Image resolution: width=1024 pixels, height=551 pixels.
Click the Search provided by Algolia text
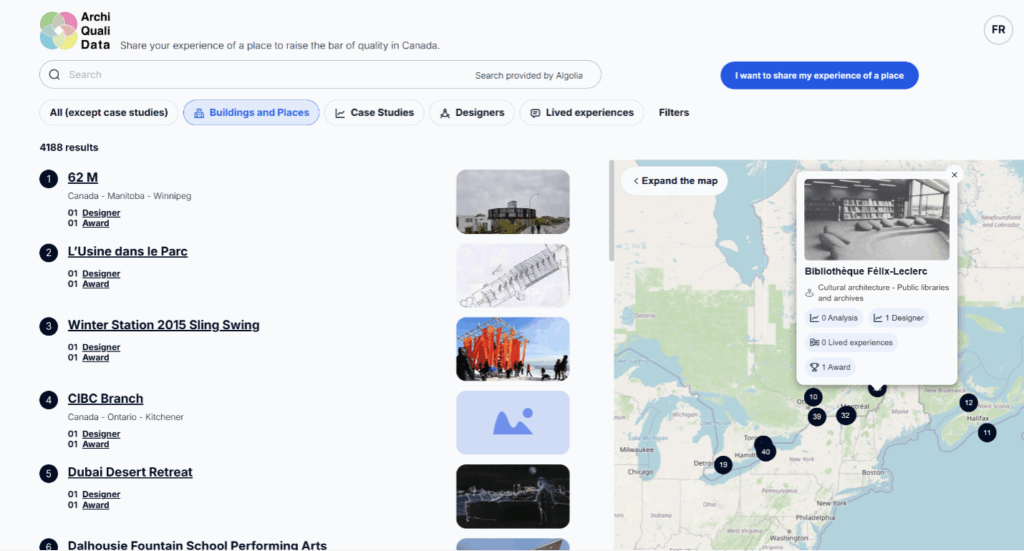coord(528,76)
